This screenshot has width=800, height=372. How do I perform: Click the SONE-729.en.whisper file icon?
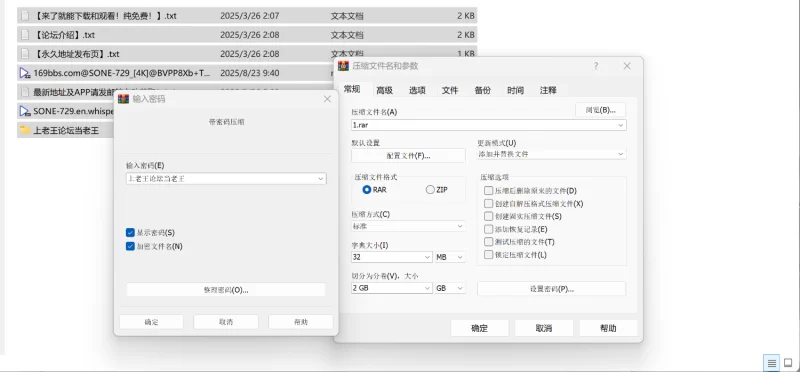click(24, 111)
